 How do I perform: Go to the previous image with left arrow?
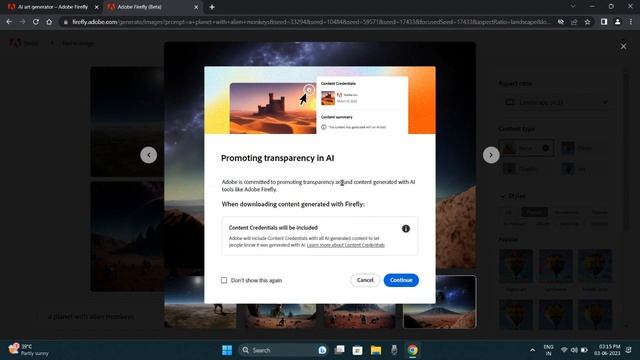(x=149, y=155)
